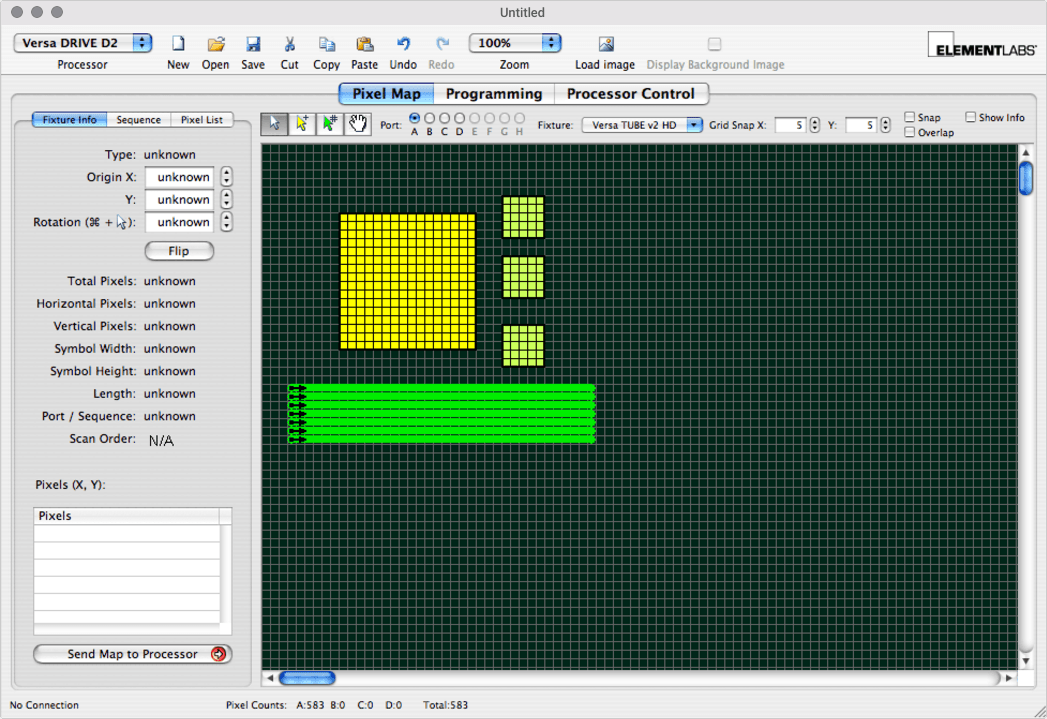Open the Versa DRIVE D2 processor dropdown
1047x719 pixels.
83,43
